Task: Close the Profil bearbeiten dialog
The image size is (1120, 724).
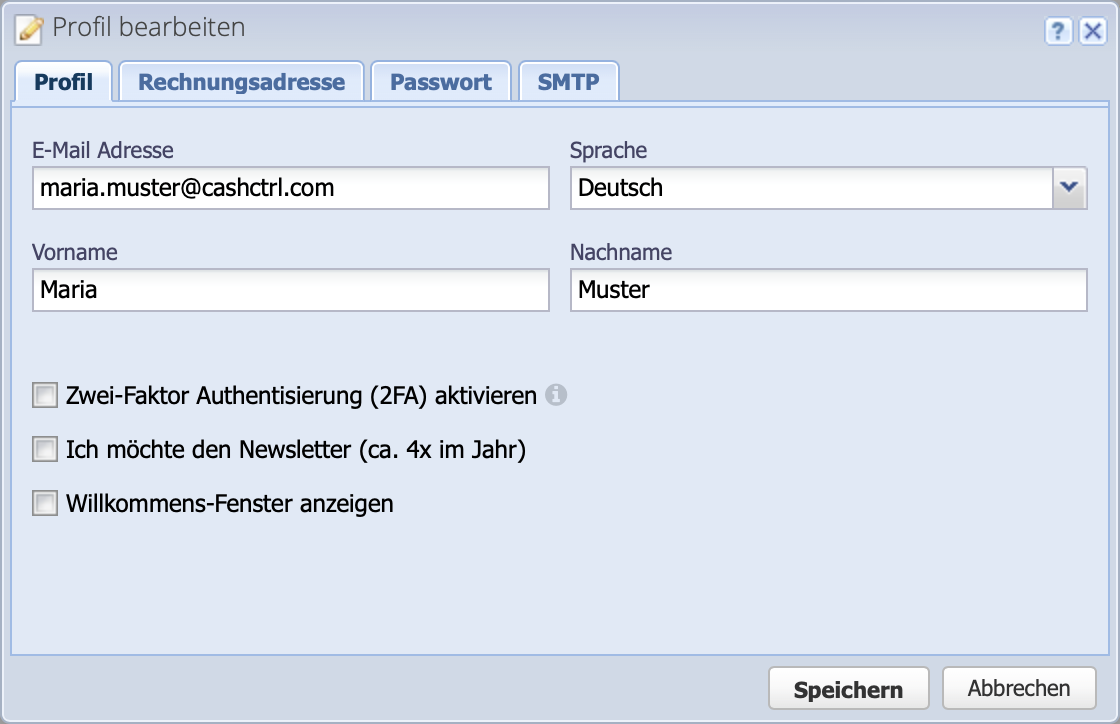Action: (1094, 28)
